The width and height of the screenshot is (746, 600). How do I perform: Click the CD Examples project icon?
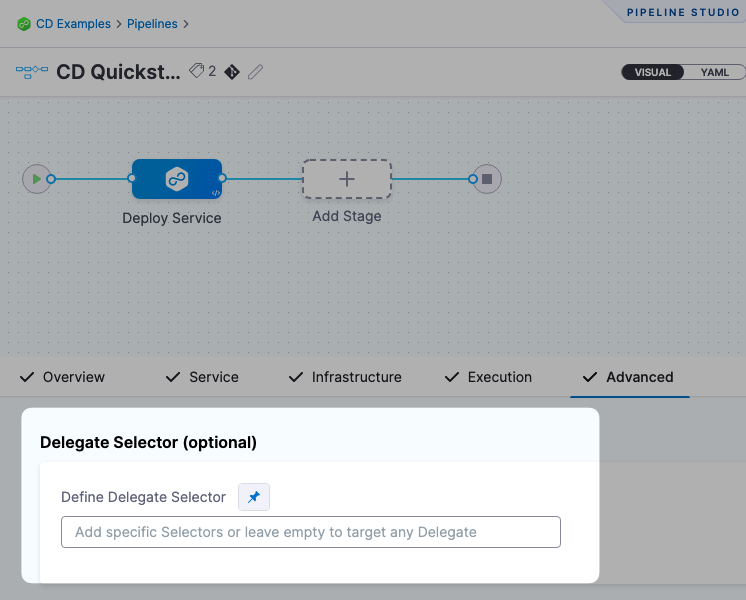24,23
